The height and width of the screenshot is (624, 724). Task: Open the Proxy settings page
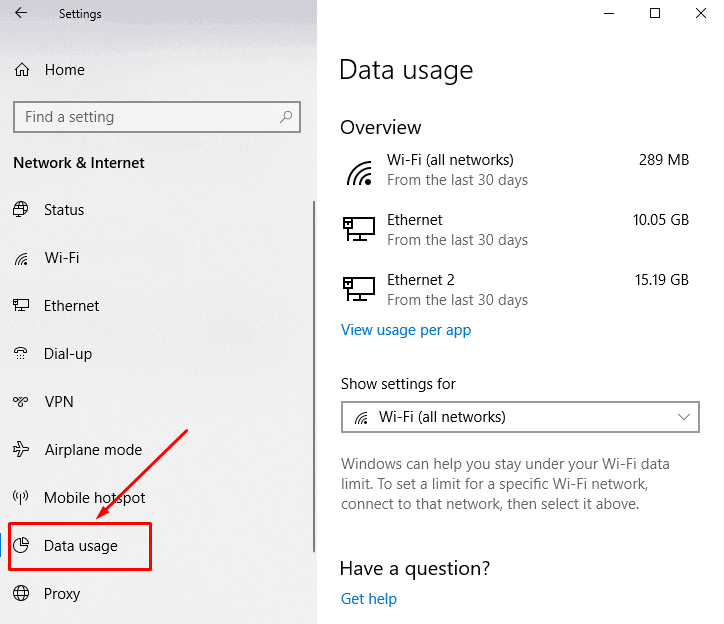pos(62,594)
